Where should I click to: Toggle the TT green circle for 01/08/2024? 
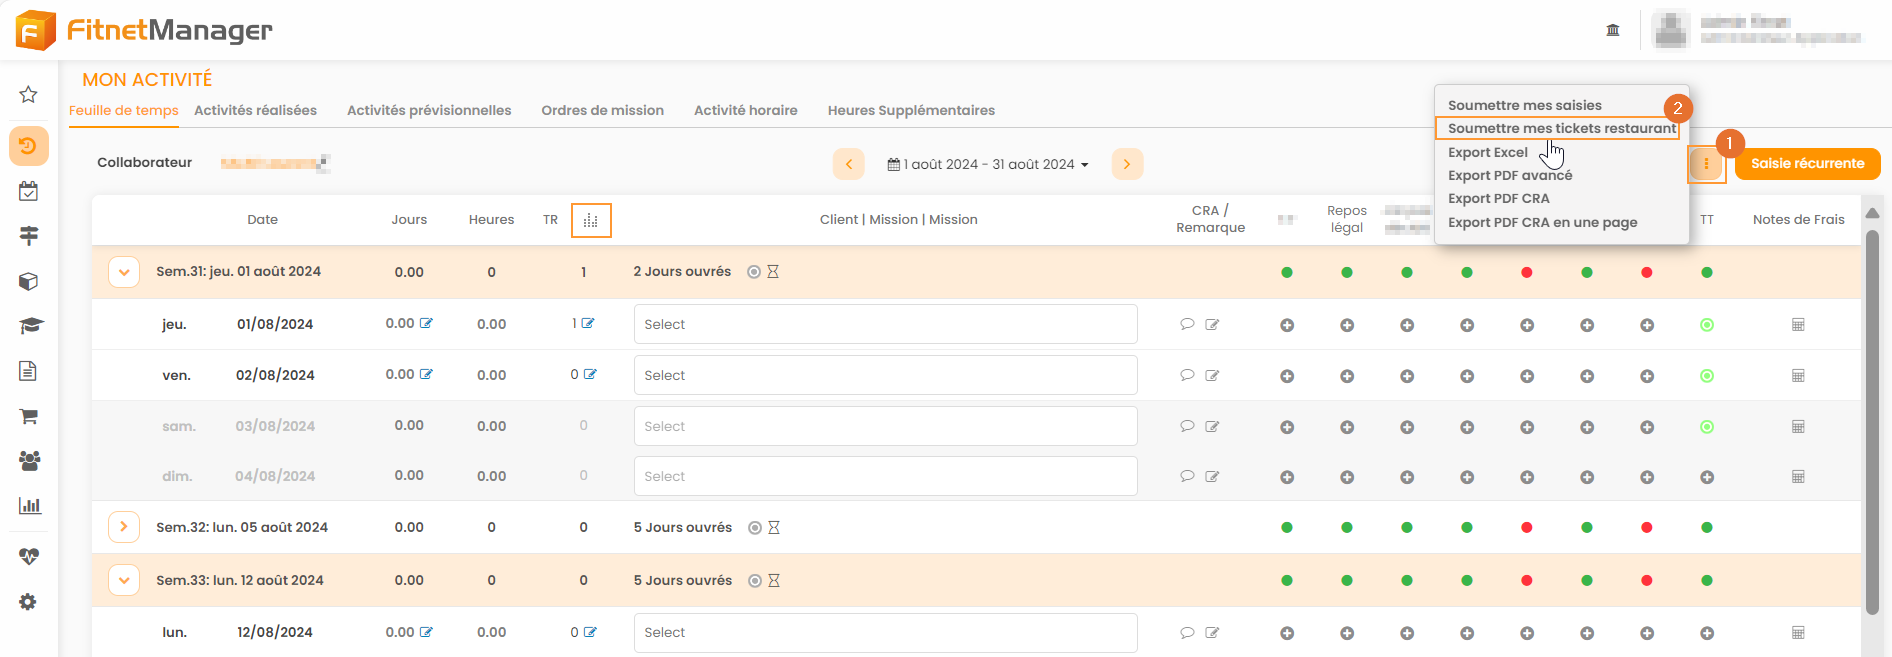click(1707, 325)
